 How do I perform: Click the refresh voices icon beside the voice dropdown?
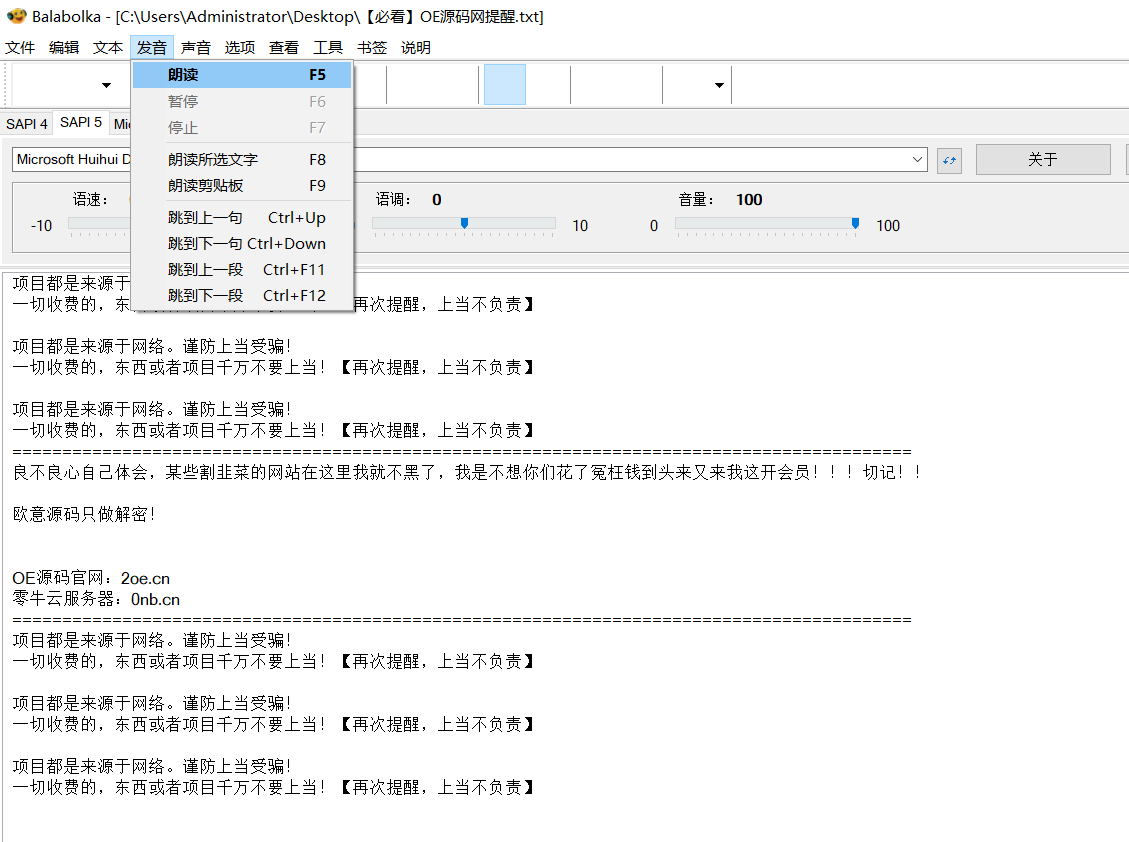[949, 160]
